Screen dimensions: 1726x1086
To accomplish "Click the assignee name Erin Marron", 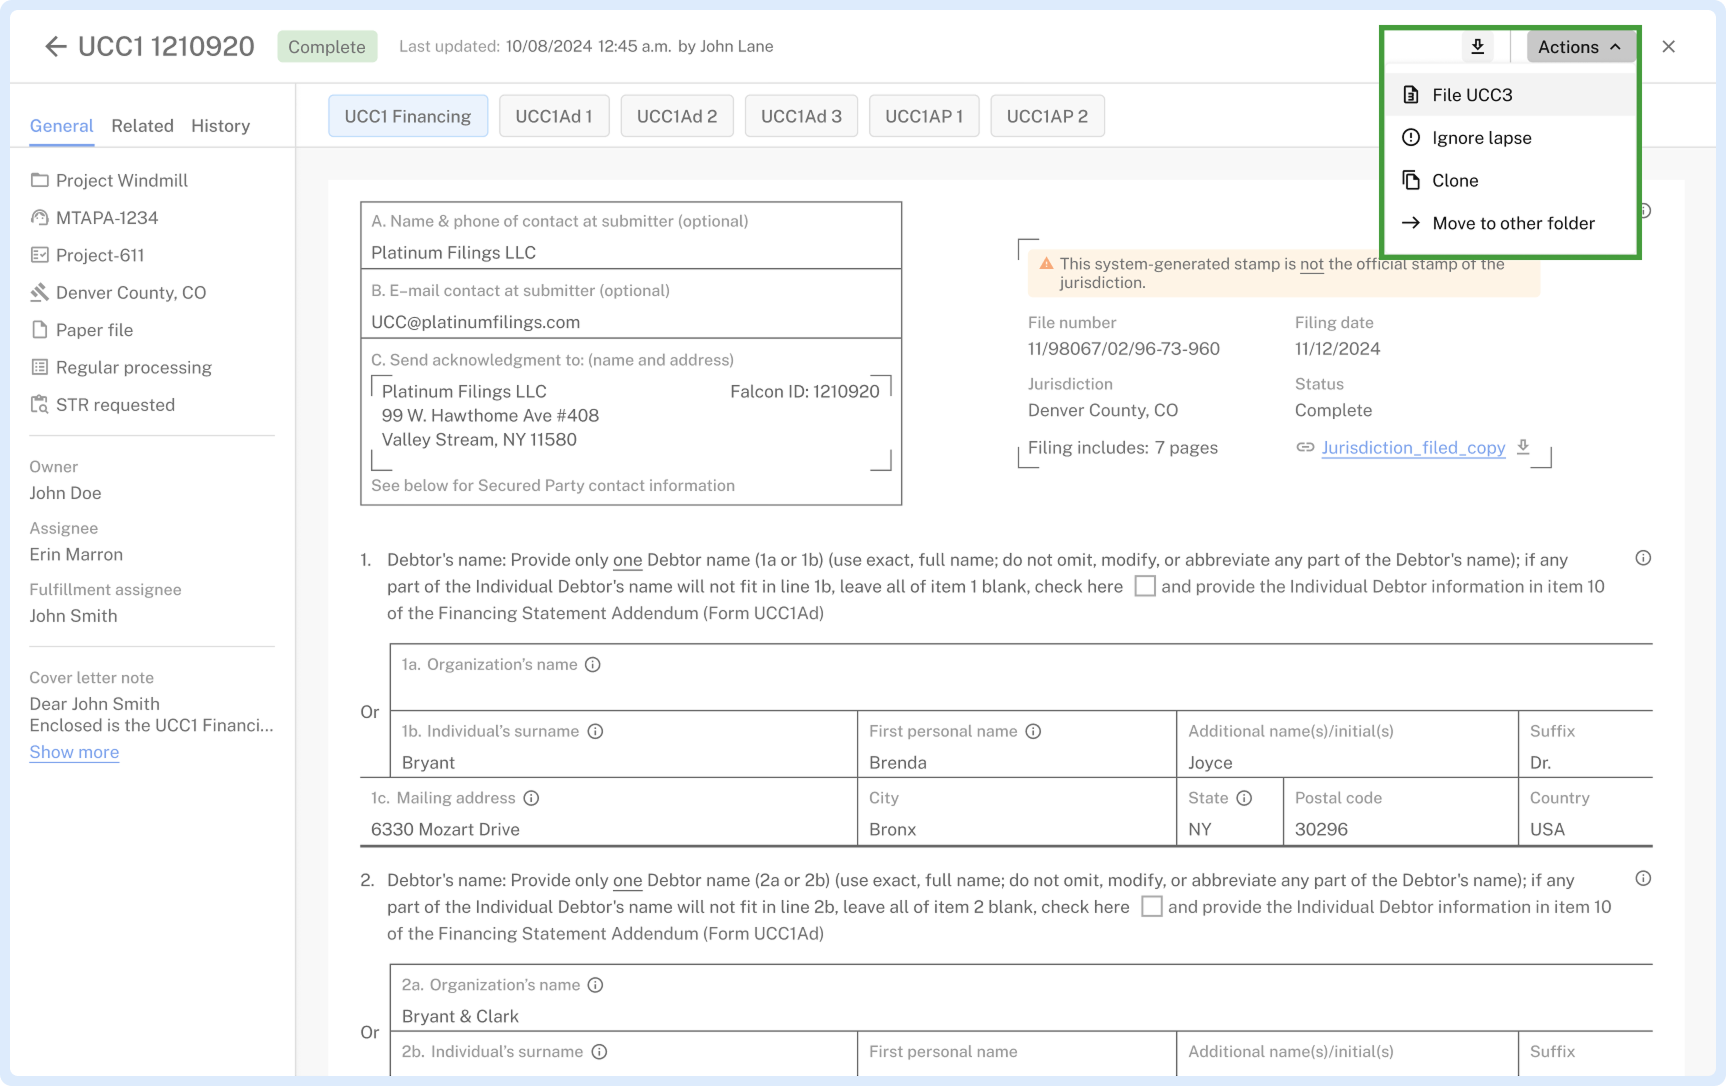I will [76, 555].
